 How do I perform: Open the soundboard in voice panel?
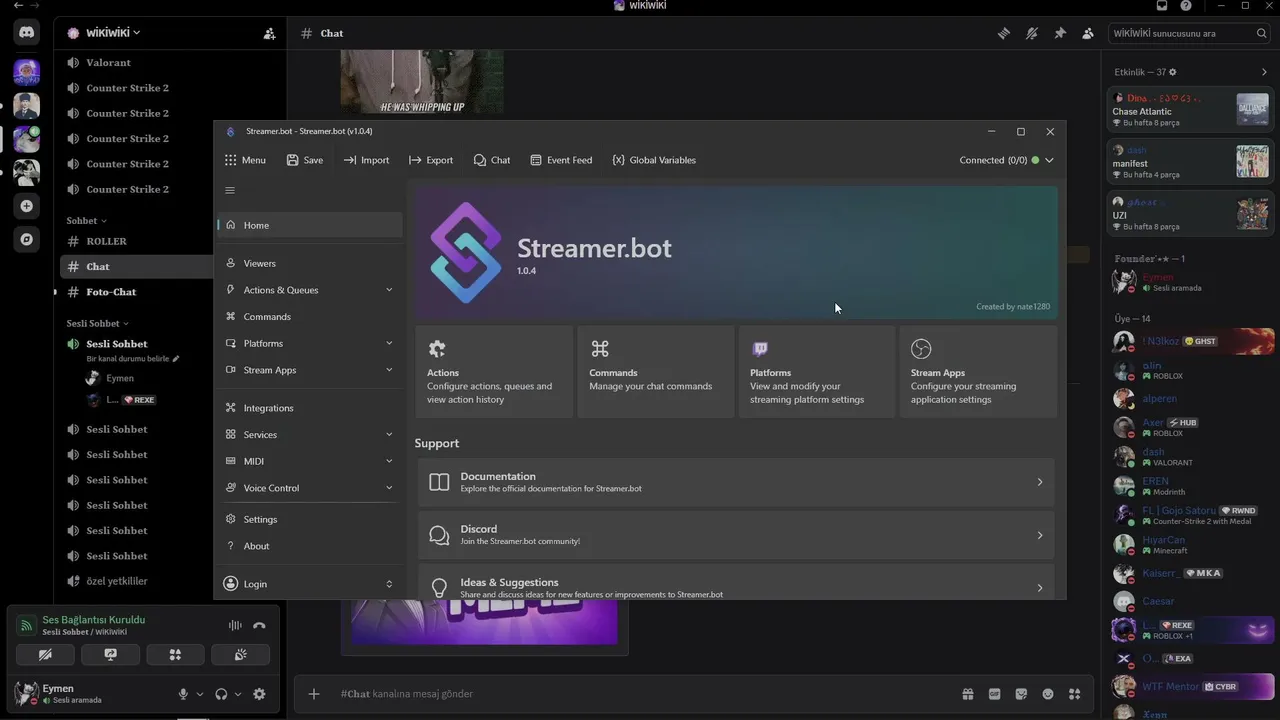pyautogui.click(x=240, y=655)
